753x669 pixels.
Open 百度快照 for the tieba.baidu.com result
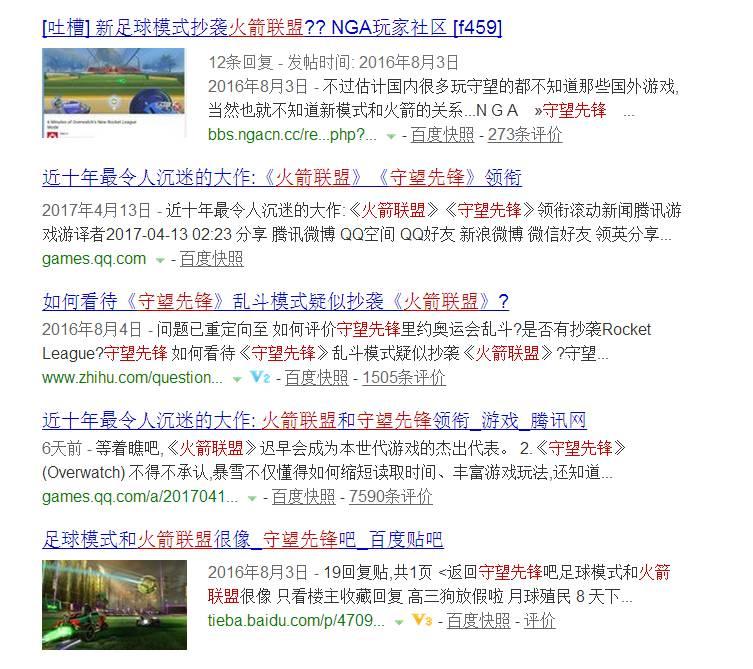[478, 621]
